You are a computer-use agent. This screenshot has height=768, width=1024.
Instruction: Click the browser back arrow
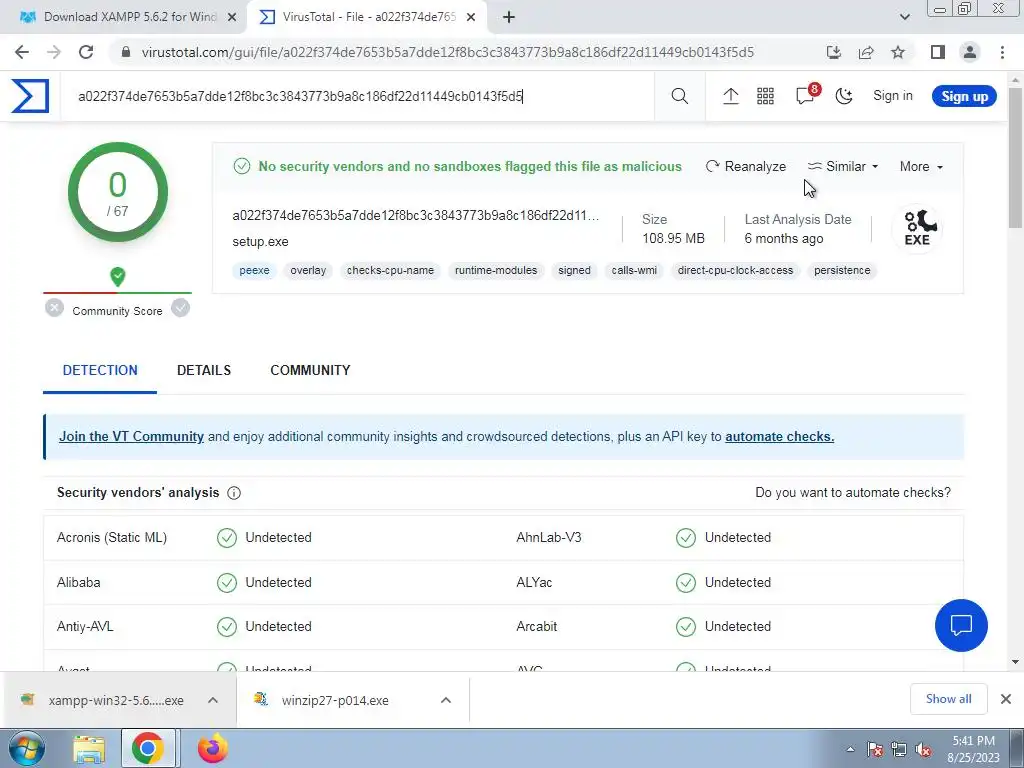coord(22,52)
